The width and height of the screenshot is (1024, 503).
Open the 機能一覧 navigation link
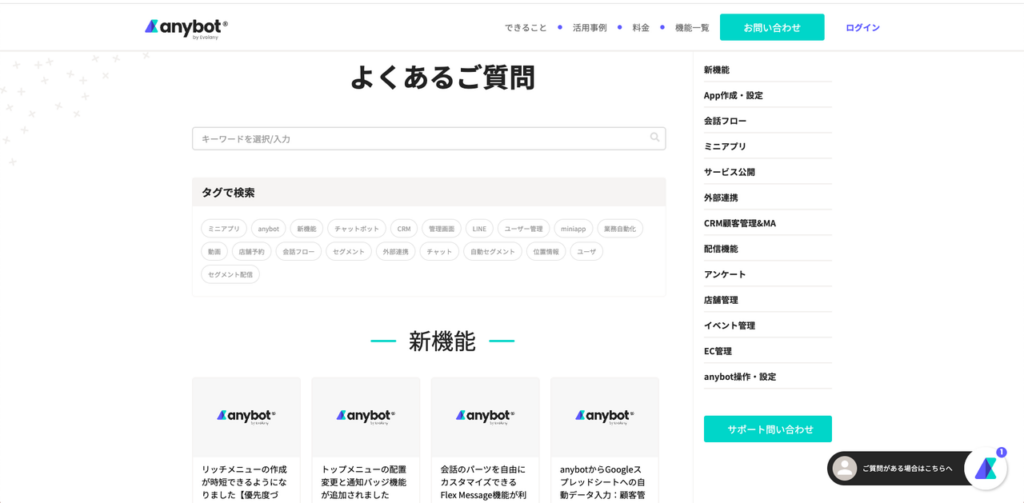click(x=692, y=28)
